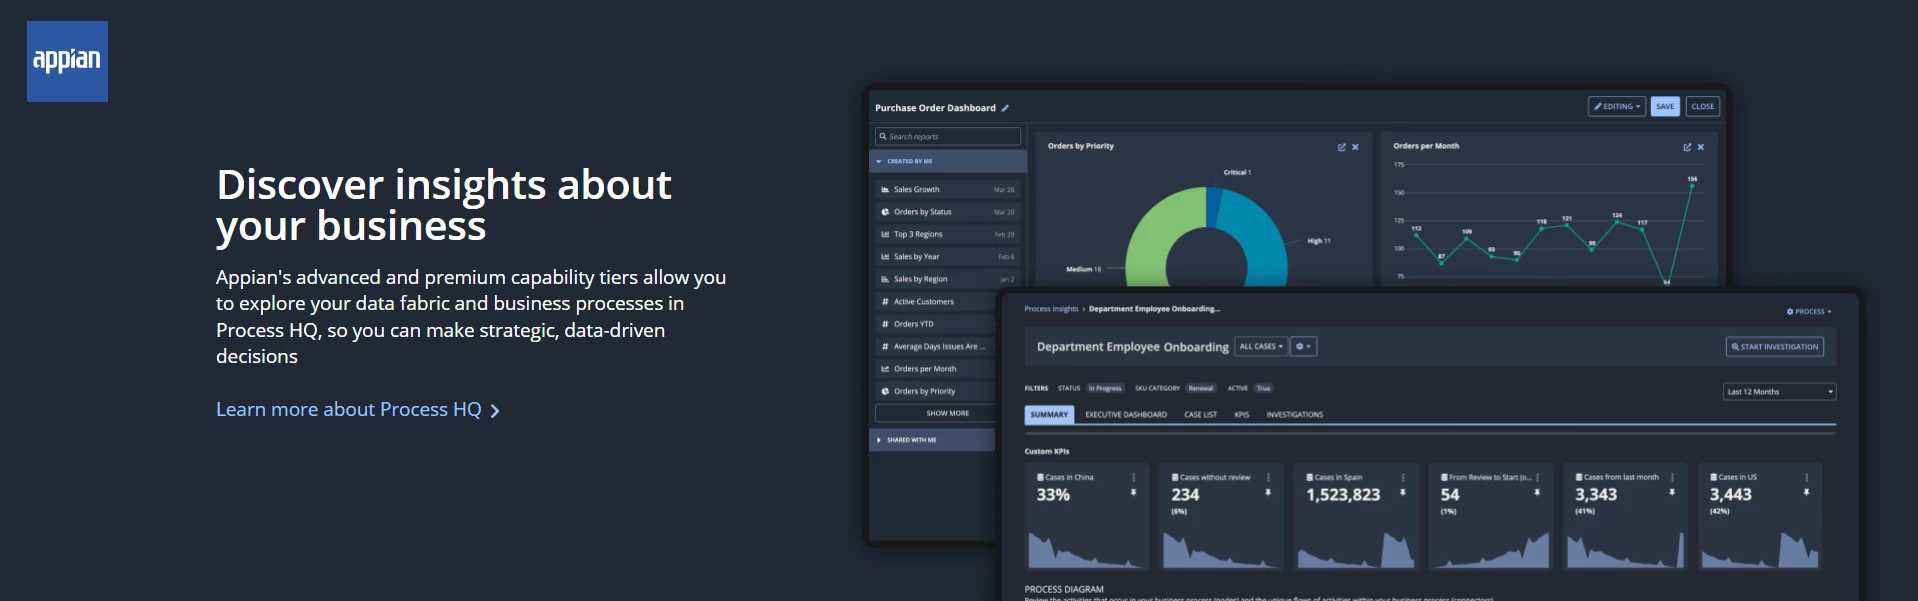Open the gear settings dropdown beside All Cases
The width and height of the screenshot is (1918, 601).
click(x=1303, y=346)
